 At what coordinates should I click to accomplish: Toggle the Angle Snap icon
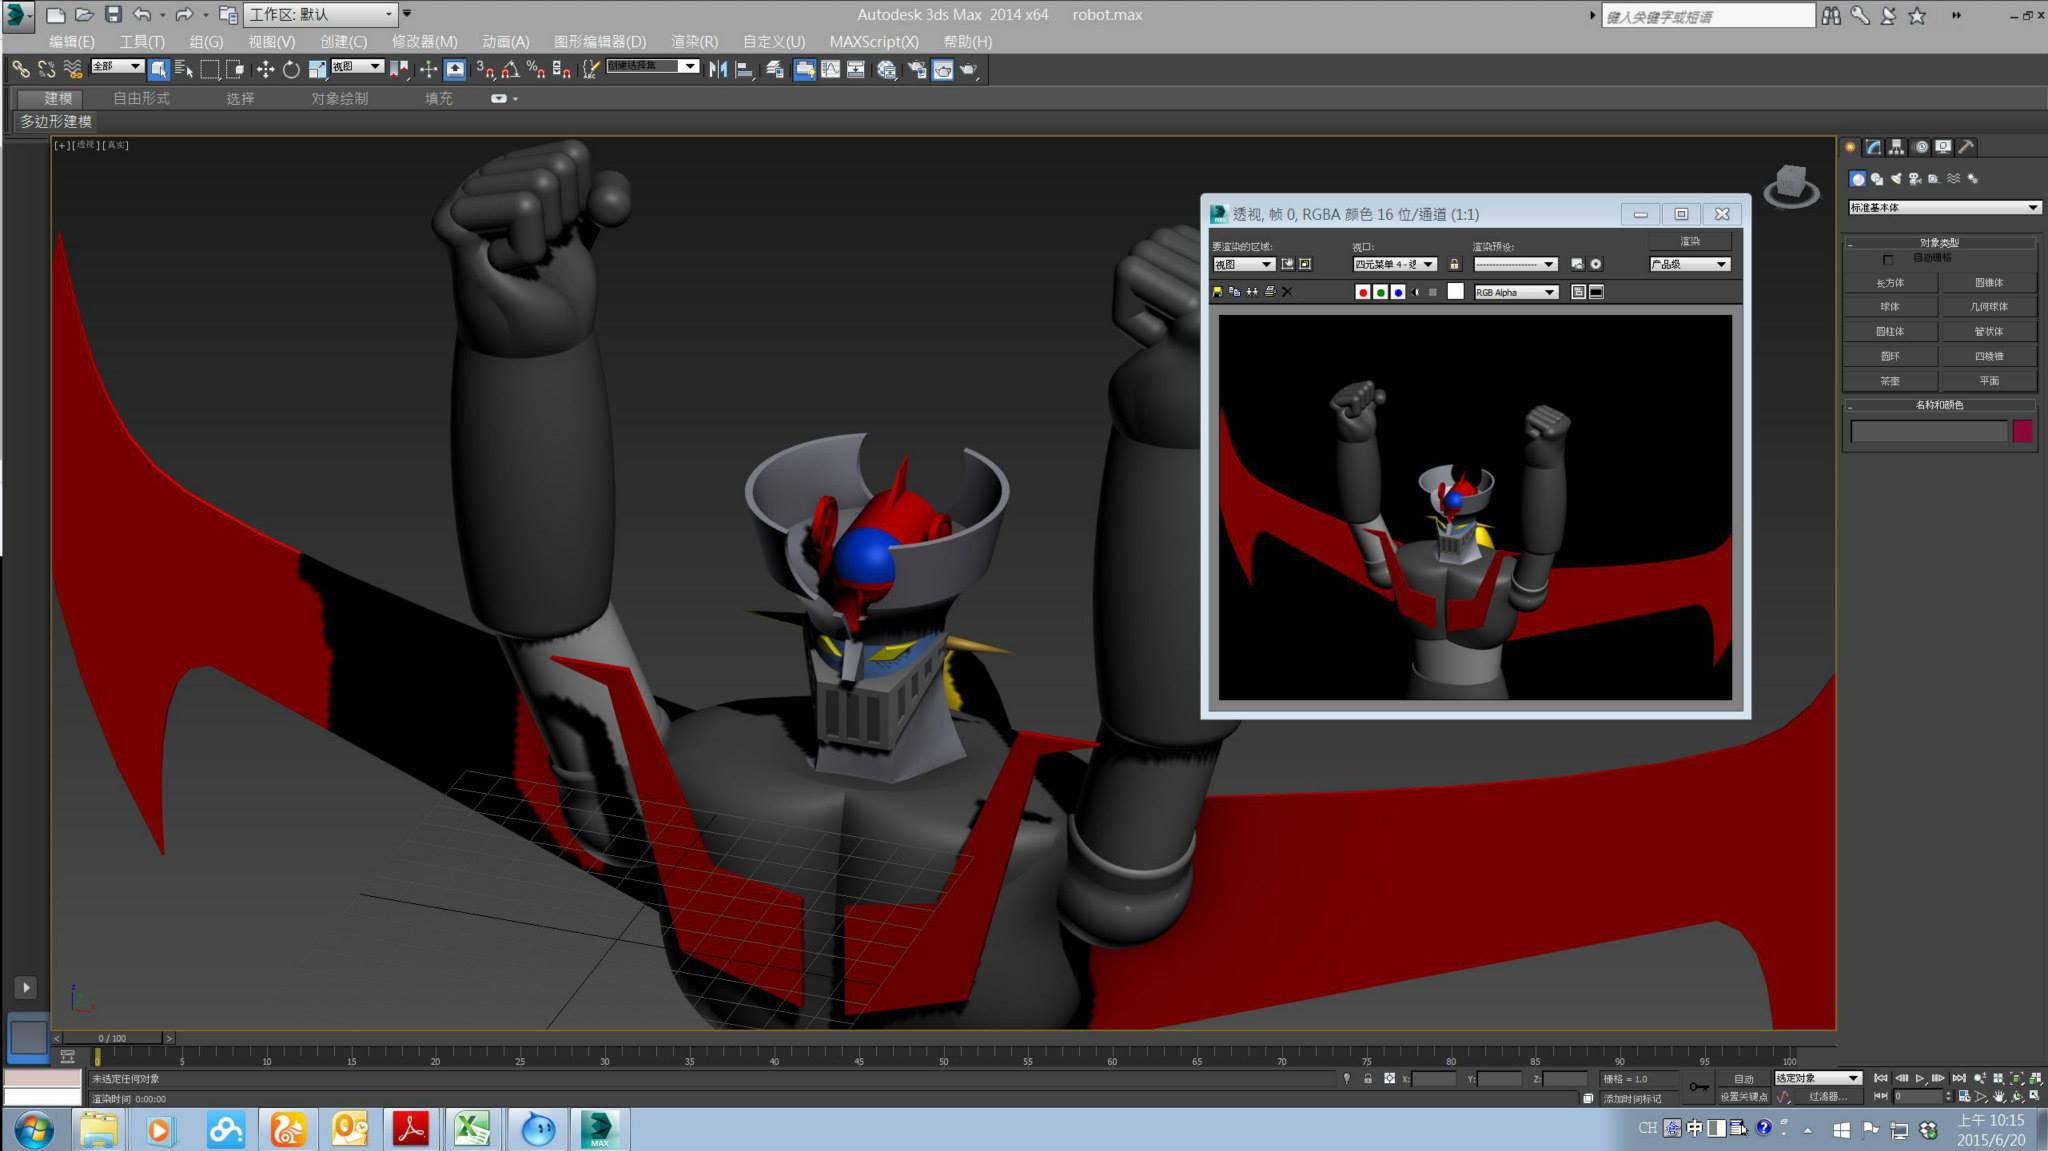511,69
